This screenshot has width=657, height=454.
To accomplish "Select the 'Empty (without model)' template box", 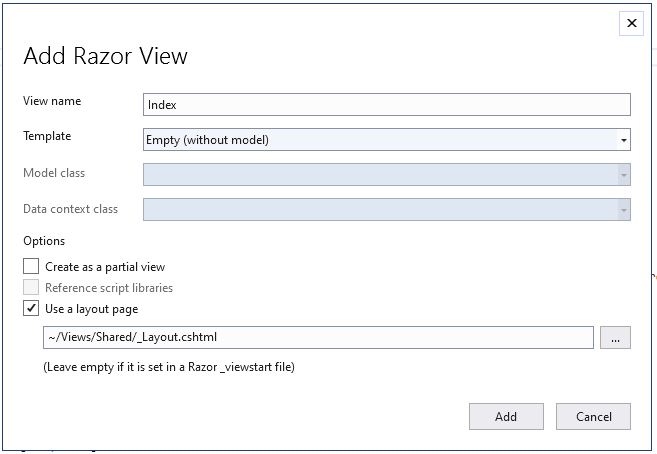I will tap(380, 140).
